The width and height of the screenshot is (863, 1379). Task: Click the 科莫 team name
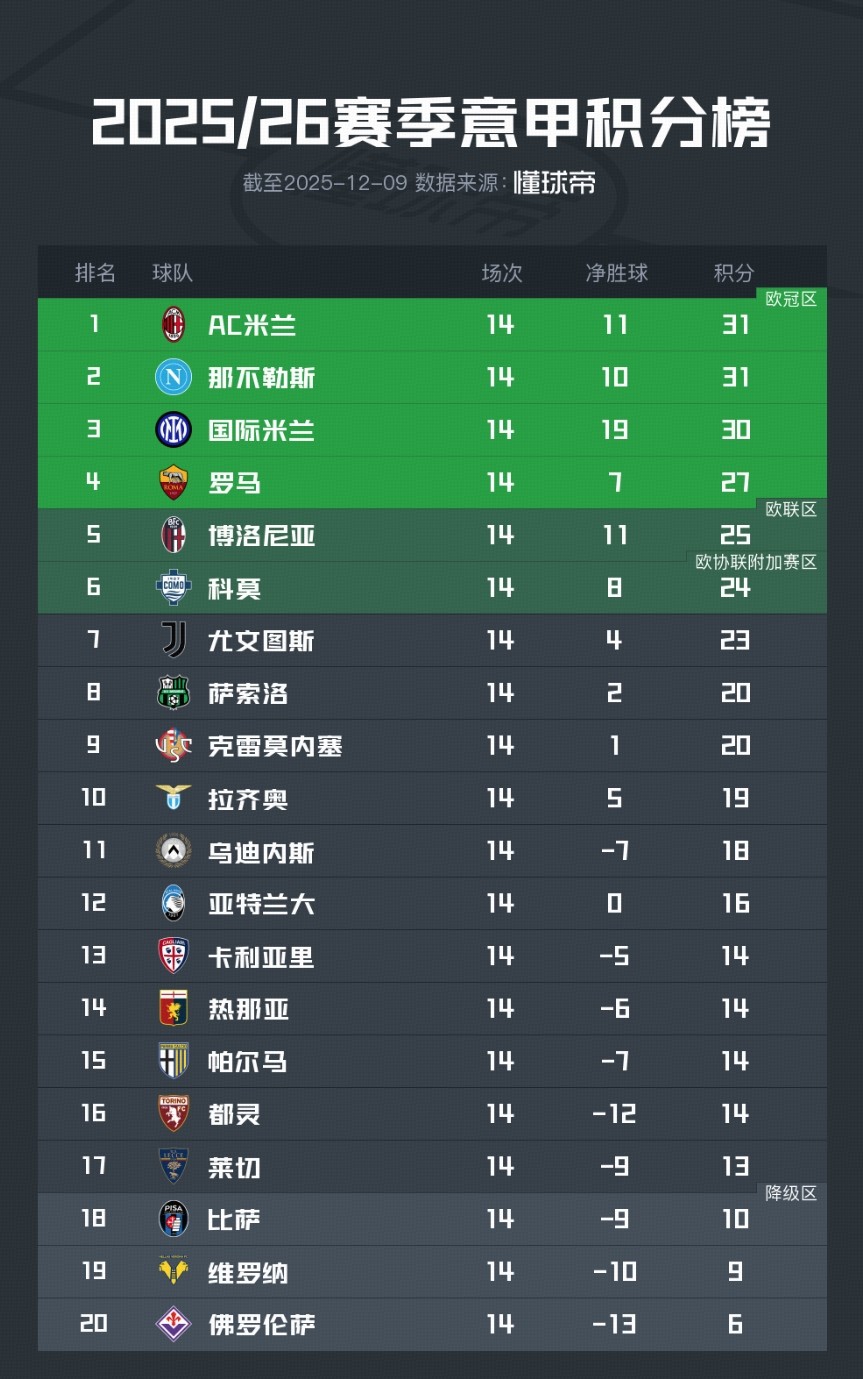point(234,588)
